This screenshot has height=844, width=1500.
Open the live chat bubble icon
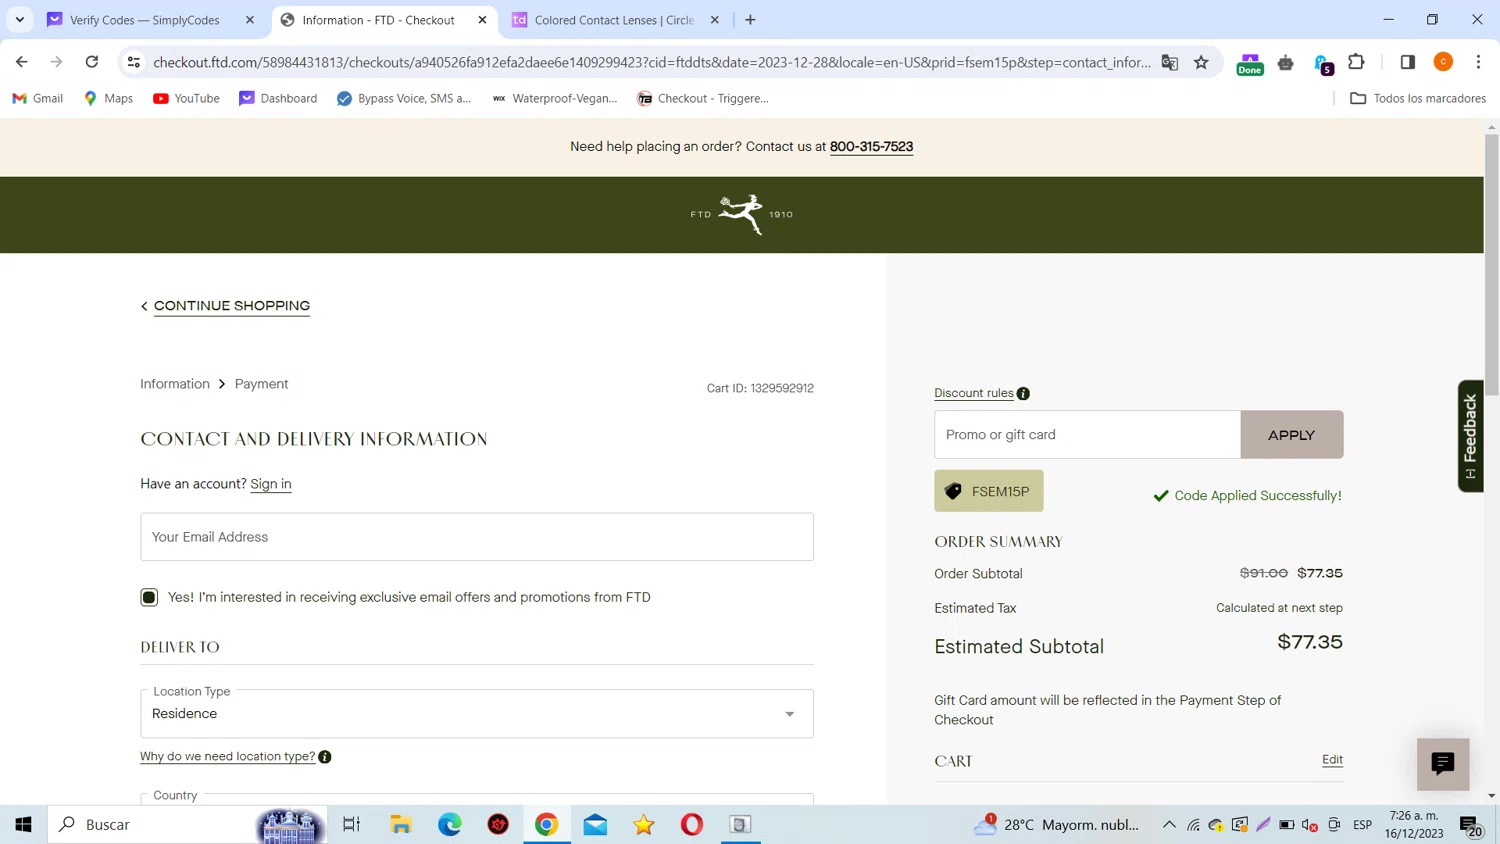click(x=1443, y=764)
